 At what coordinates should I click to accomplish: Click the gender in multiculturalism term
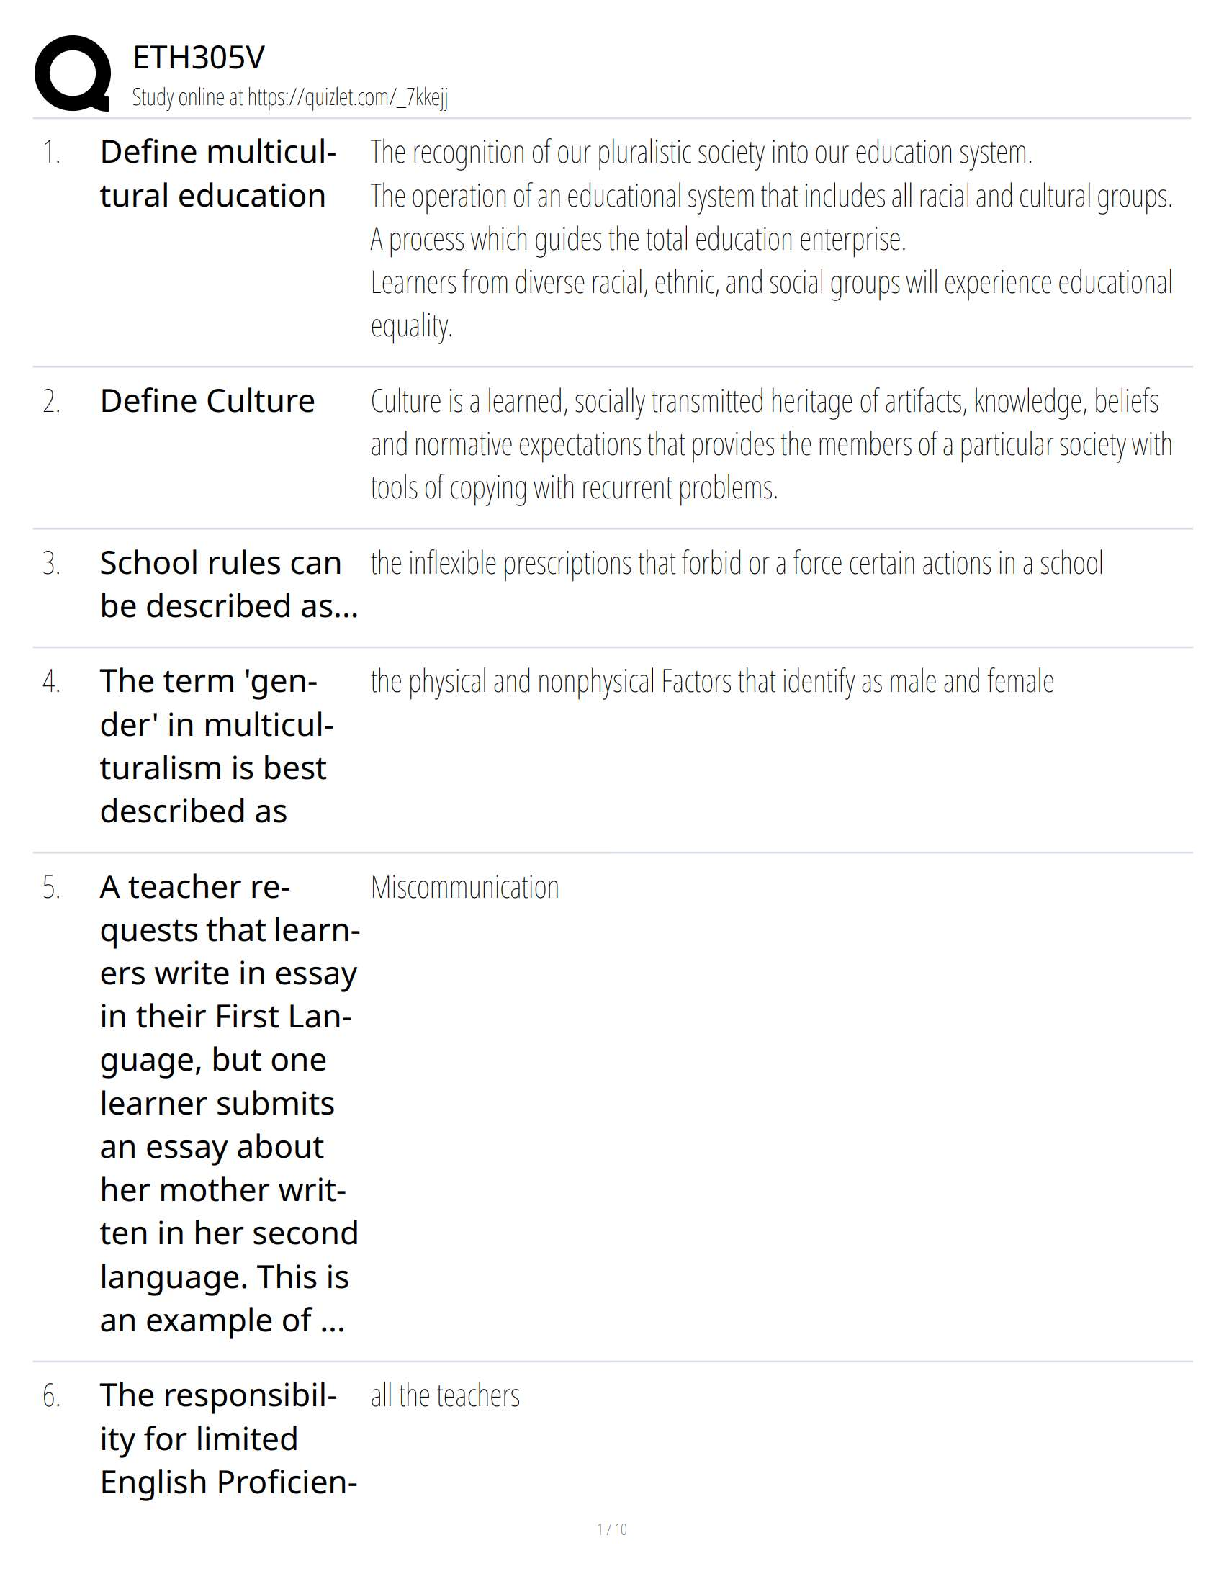(216, 746)
